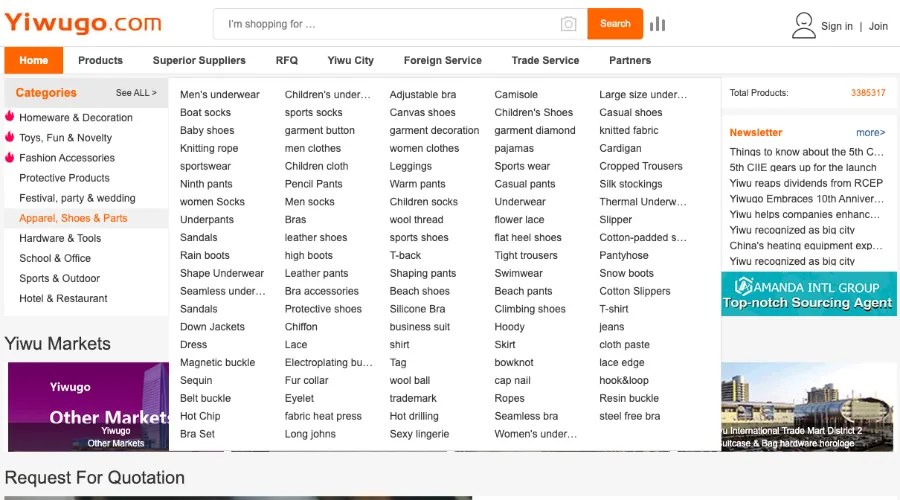Open Hoody subcategory

tap(509, 327)
